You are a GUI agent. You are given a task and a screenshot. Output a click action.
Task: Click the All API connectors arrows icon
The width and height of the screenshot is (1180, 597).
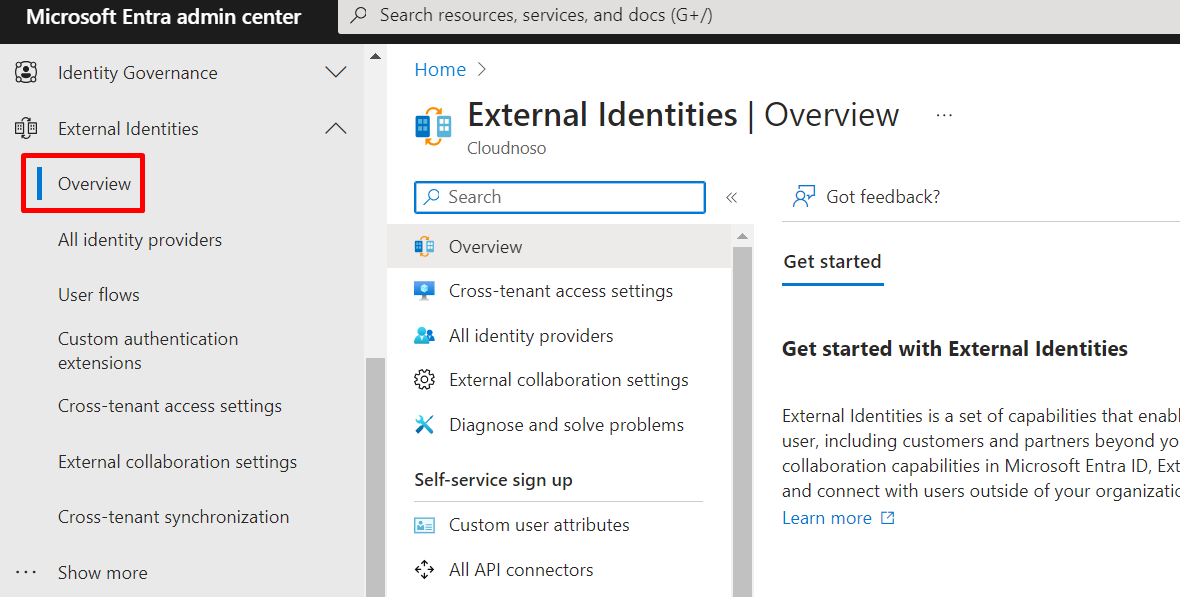pos(425,570)
